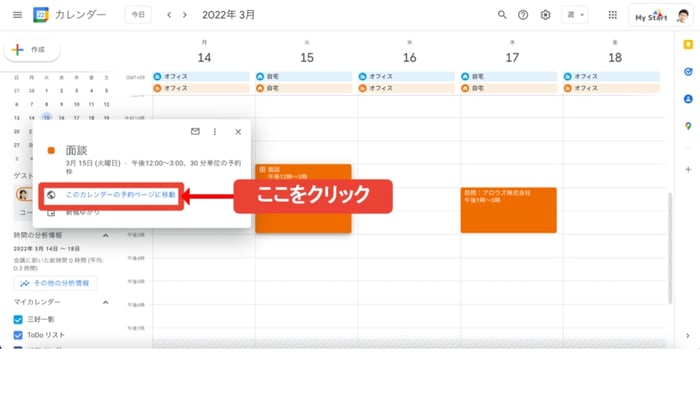Click blue 自宅 location chip on day 17

(509, 76)
